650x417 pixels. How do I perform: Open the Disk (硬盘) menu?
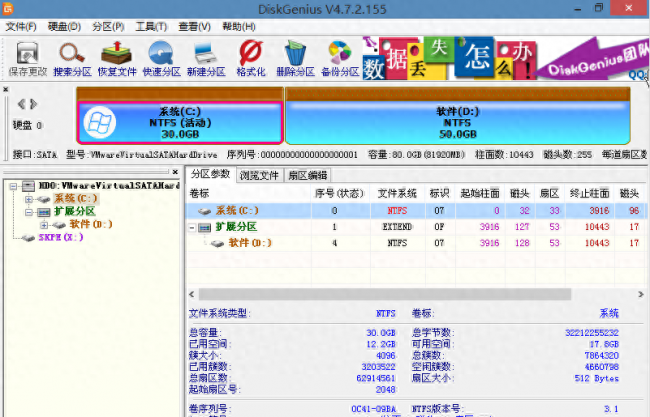point(64,27)
